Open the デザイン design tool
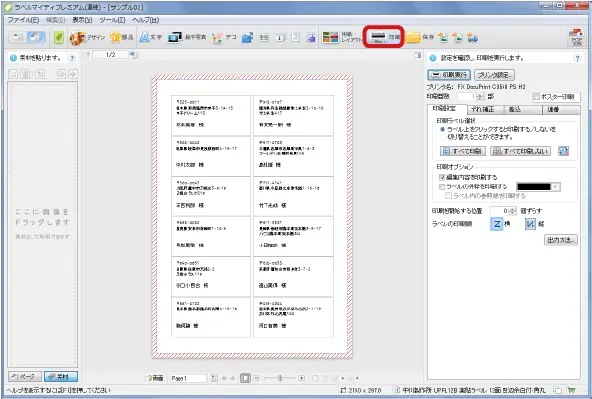592x399 pixels. click(88, 37)
